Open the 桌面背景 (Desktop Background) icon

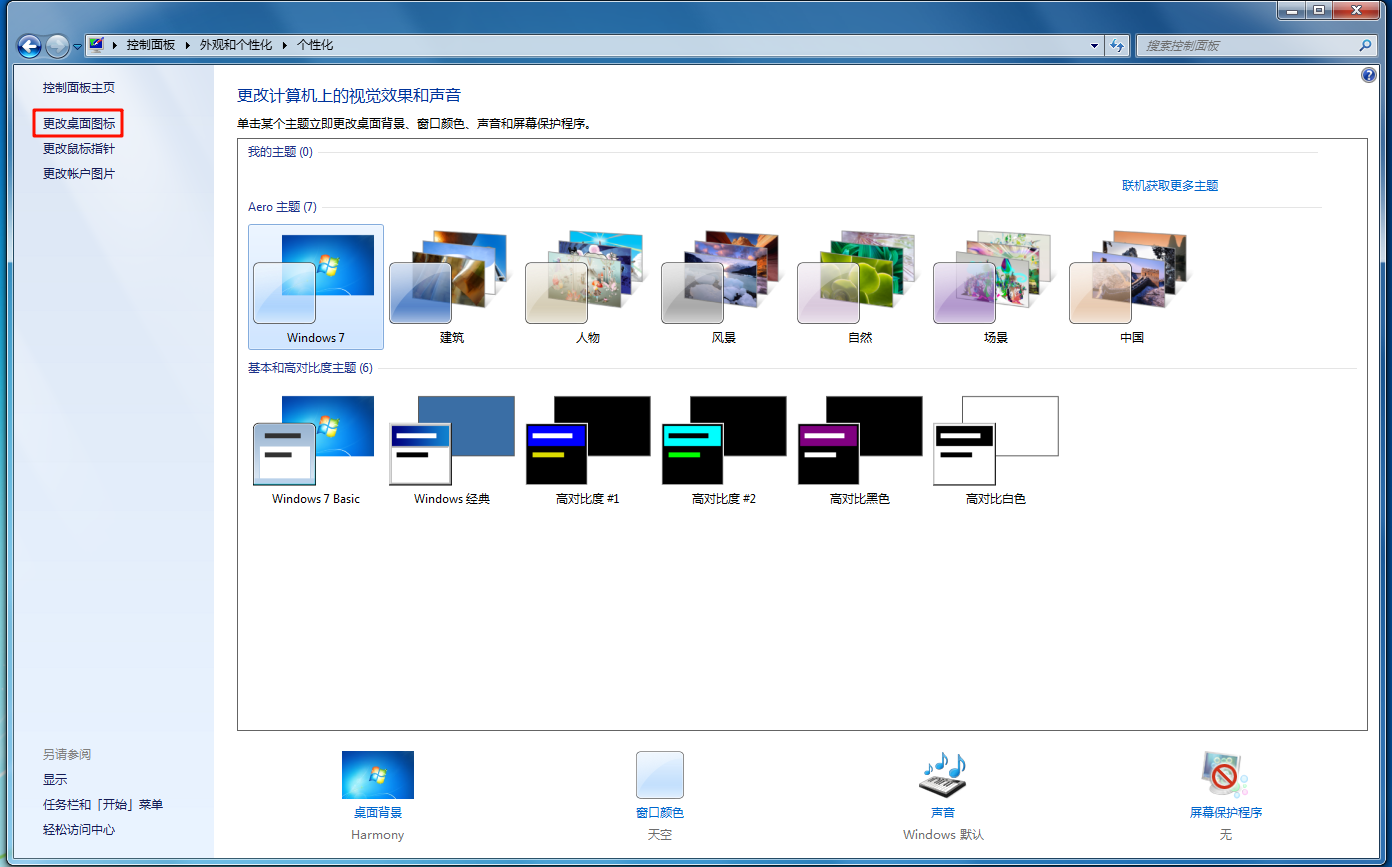[x=377, y=776]
